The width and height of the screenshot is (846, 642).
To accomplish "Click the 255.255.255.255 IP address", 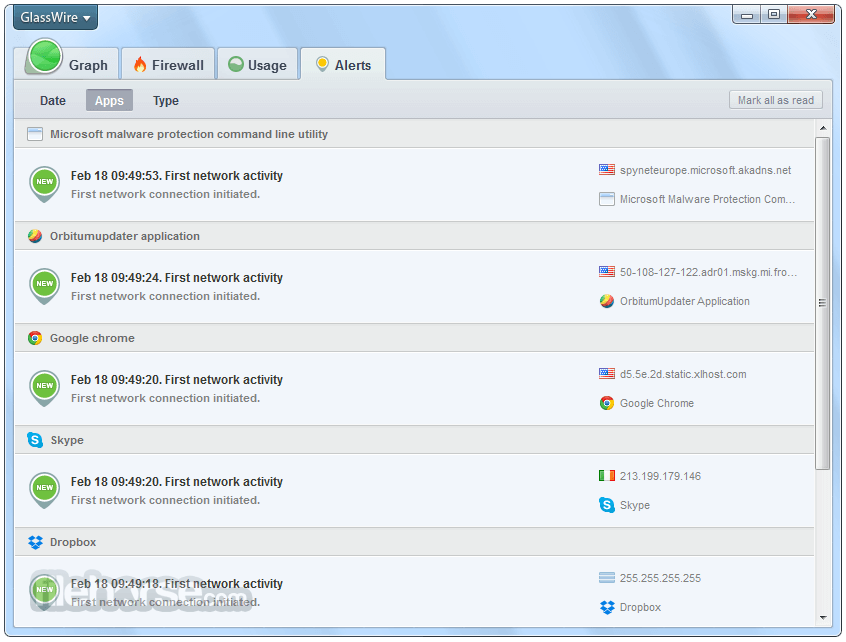I will coord(660,578).
